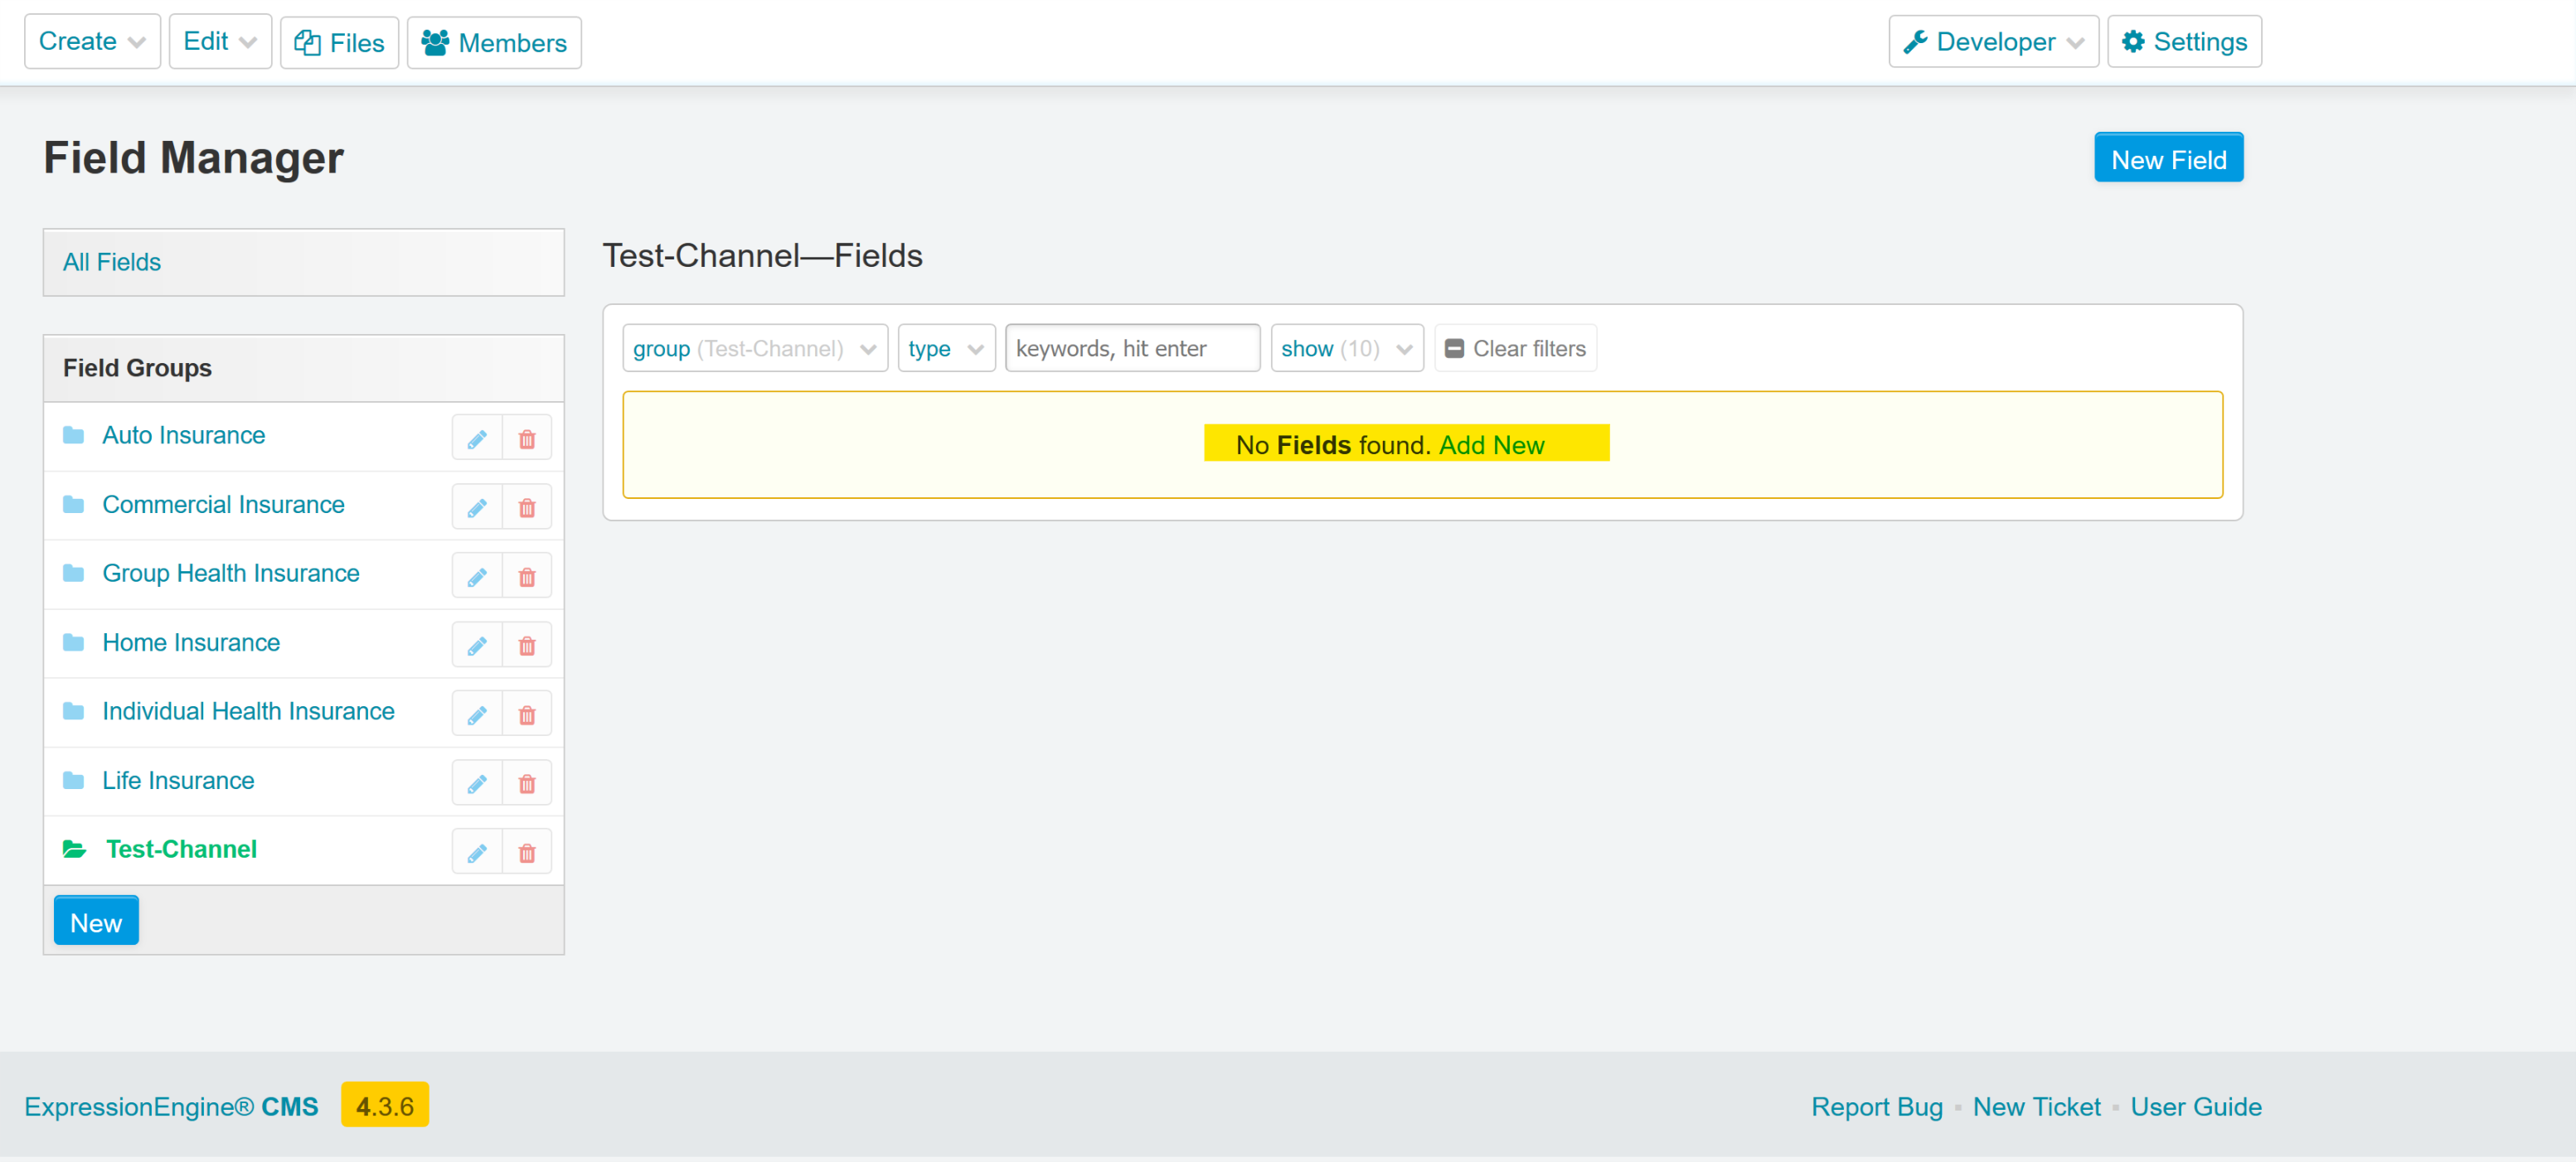Open the type filter dropdown

tap(946, 348)
